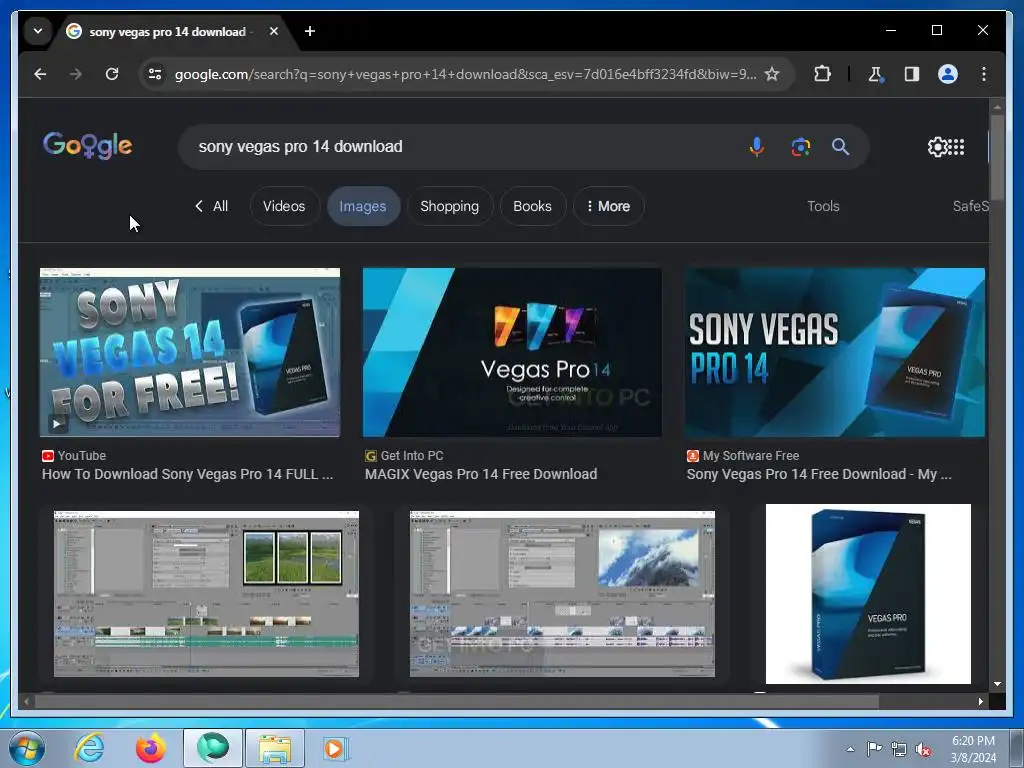Click the scroll-up arrow of the page
This screenshot has height=768, width=1024.
pos(997,106)
